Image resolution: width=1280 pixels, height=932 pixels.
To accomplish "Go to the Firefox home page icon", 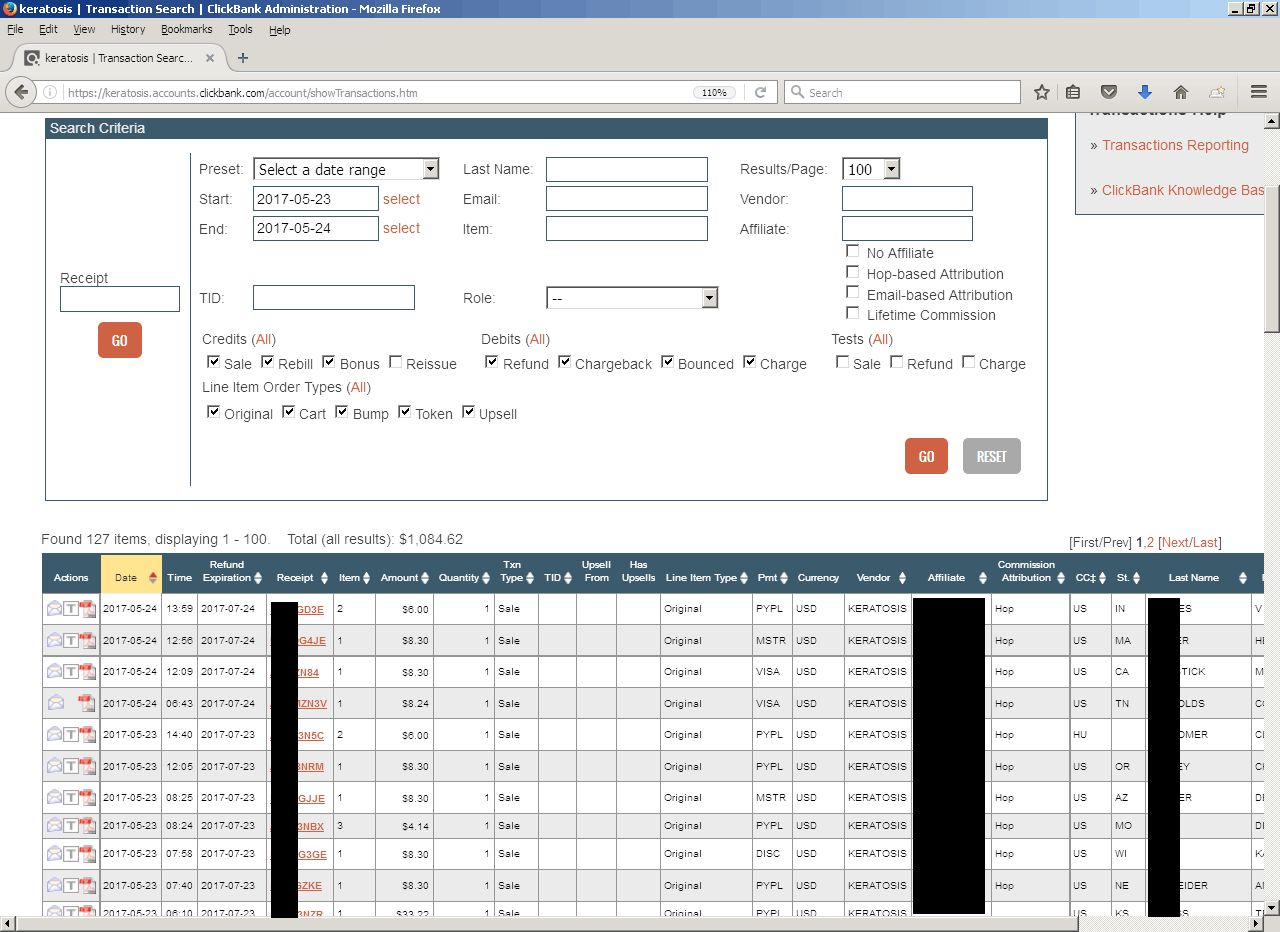I will click(x=1181, y=92).
